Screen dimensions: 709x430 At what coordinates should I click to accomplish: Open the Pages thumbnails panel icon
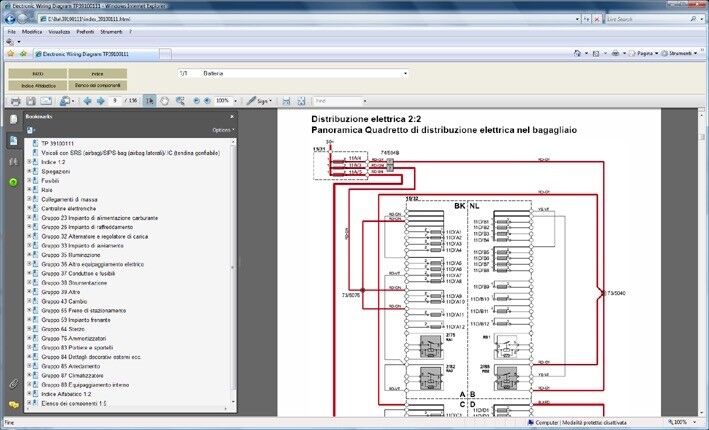(x=13, y=120)
